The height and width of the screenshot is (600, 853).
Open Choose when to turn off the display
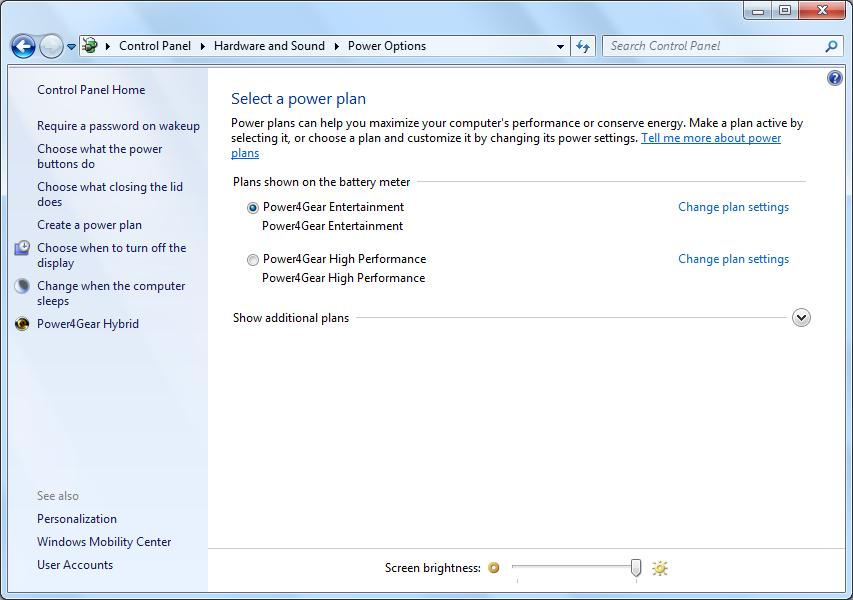pos(112,255)
